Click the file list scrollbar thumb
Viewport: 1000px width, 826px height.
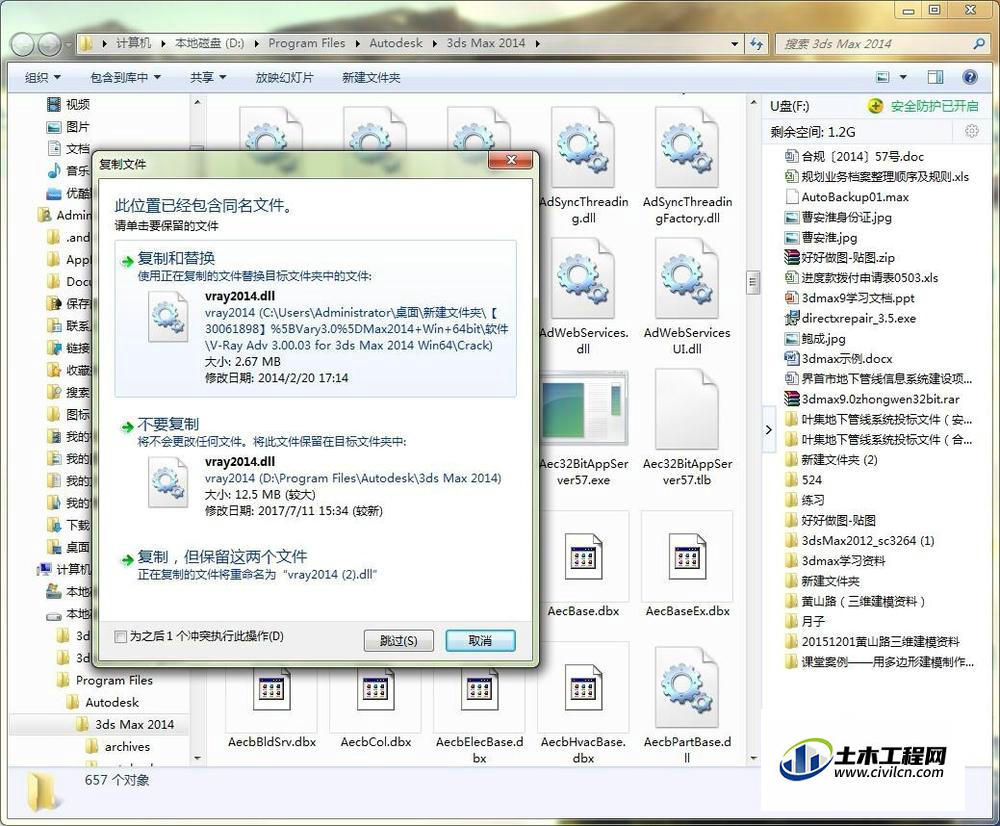(753, 282)
